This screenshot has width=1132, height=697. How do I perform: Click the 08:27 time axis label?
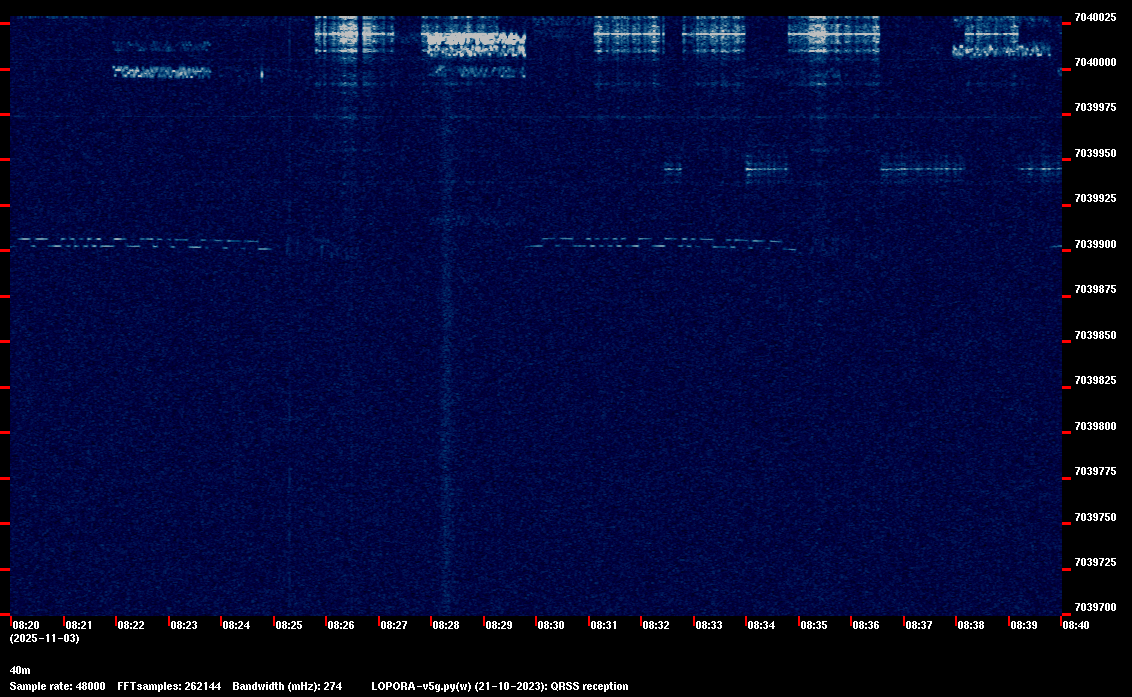pos(394,625)
